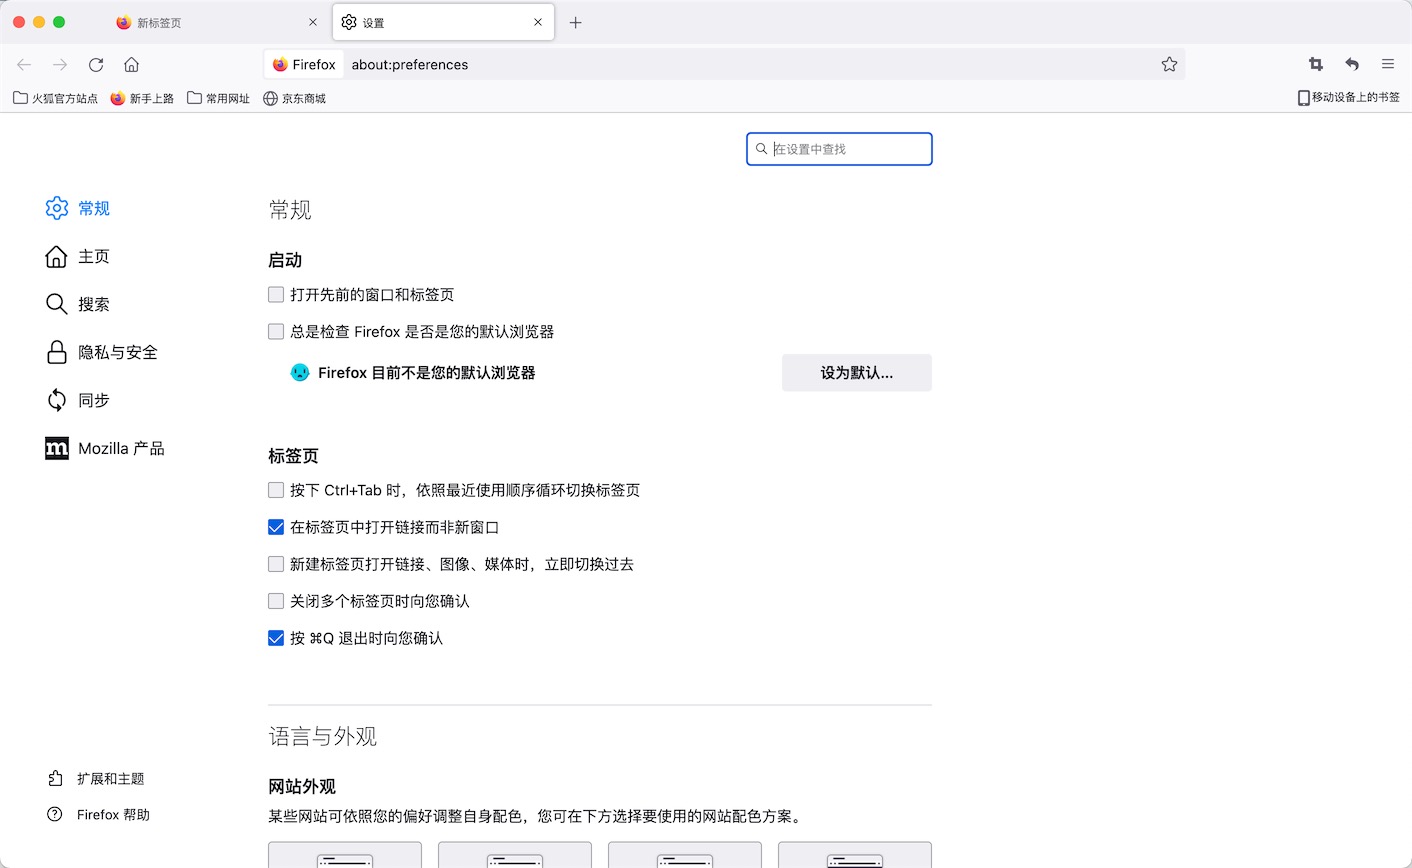Open Firefox 帮助 link
The height and width of the screenshot is (868, 1412).
[x=98, y=814]
